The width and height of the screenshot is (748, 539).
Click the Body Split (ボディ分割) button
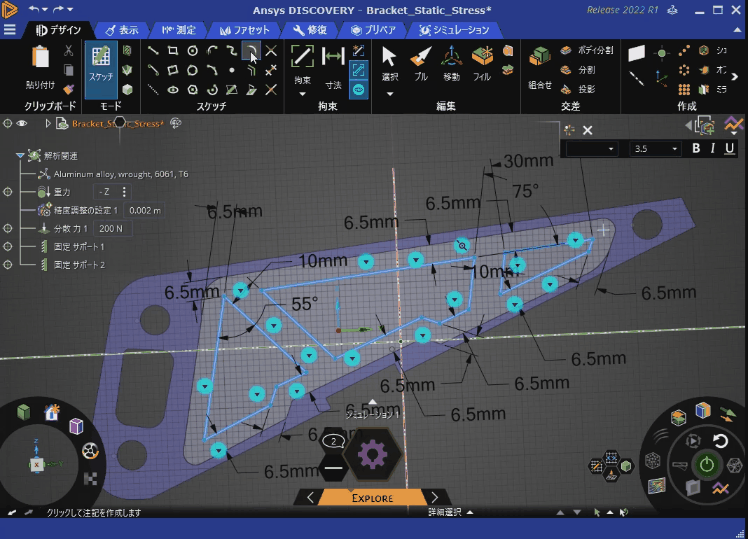pyautogui.click(x=587, y=50)
